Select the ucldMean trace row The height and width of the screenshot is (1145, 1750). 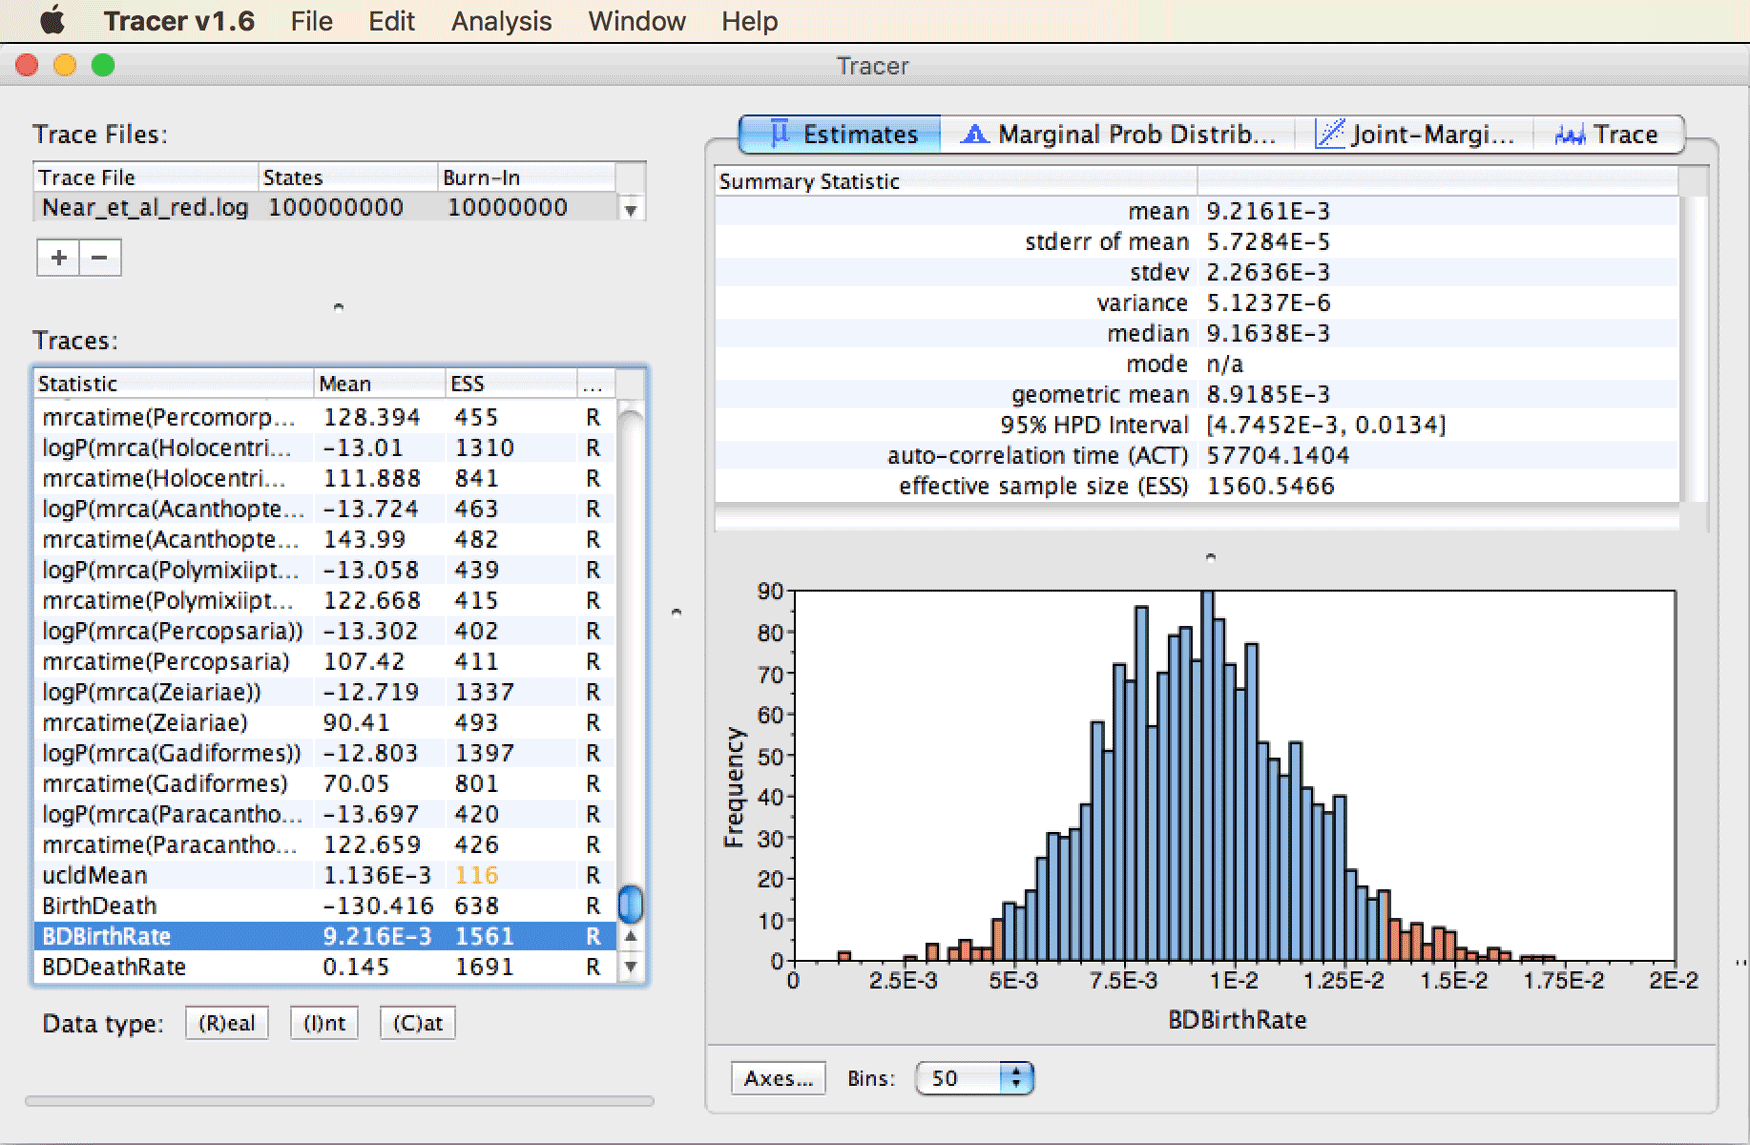[326, 875]
